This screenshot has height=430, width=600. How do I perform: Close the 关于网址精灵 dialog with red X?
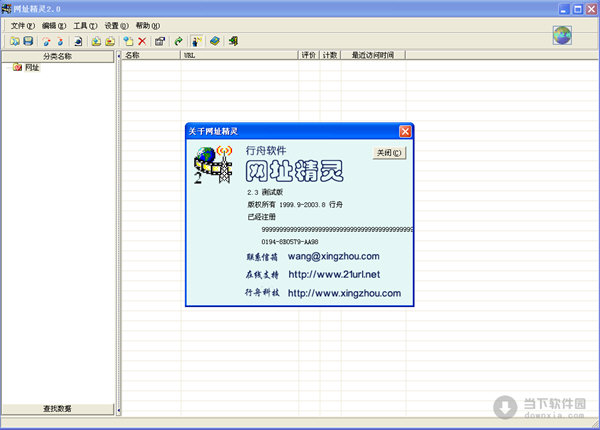[405, 132]
